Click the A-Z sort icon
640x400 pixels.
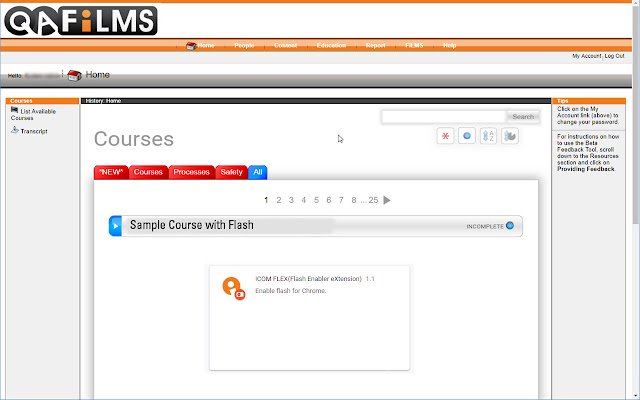(488, 136)
